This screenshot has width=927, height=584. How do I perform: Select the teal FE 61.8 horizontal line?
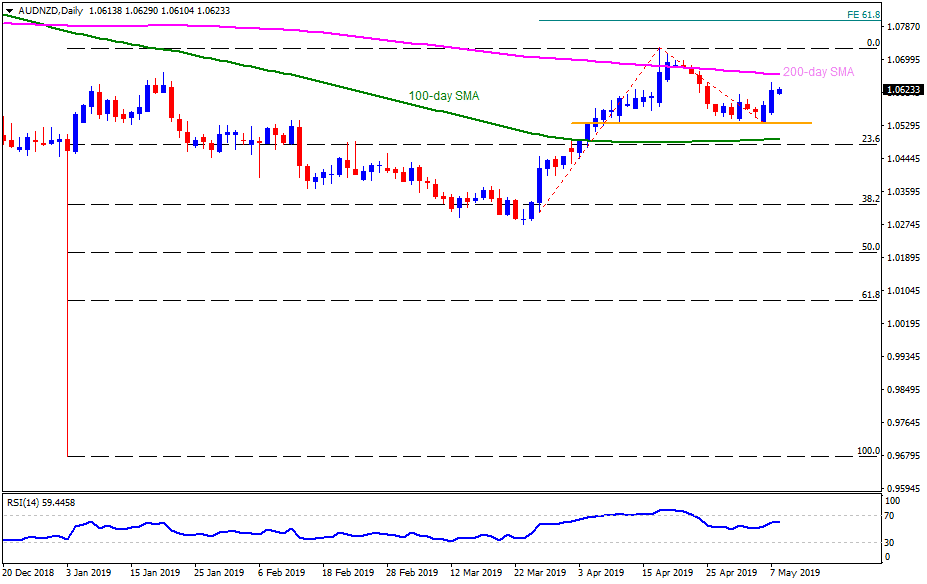pos(690,20)
